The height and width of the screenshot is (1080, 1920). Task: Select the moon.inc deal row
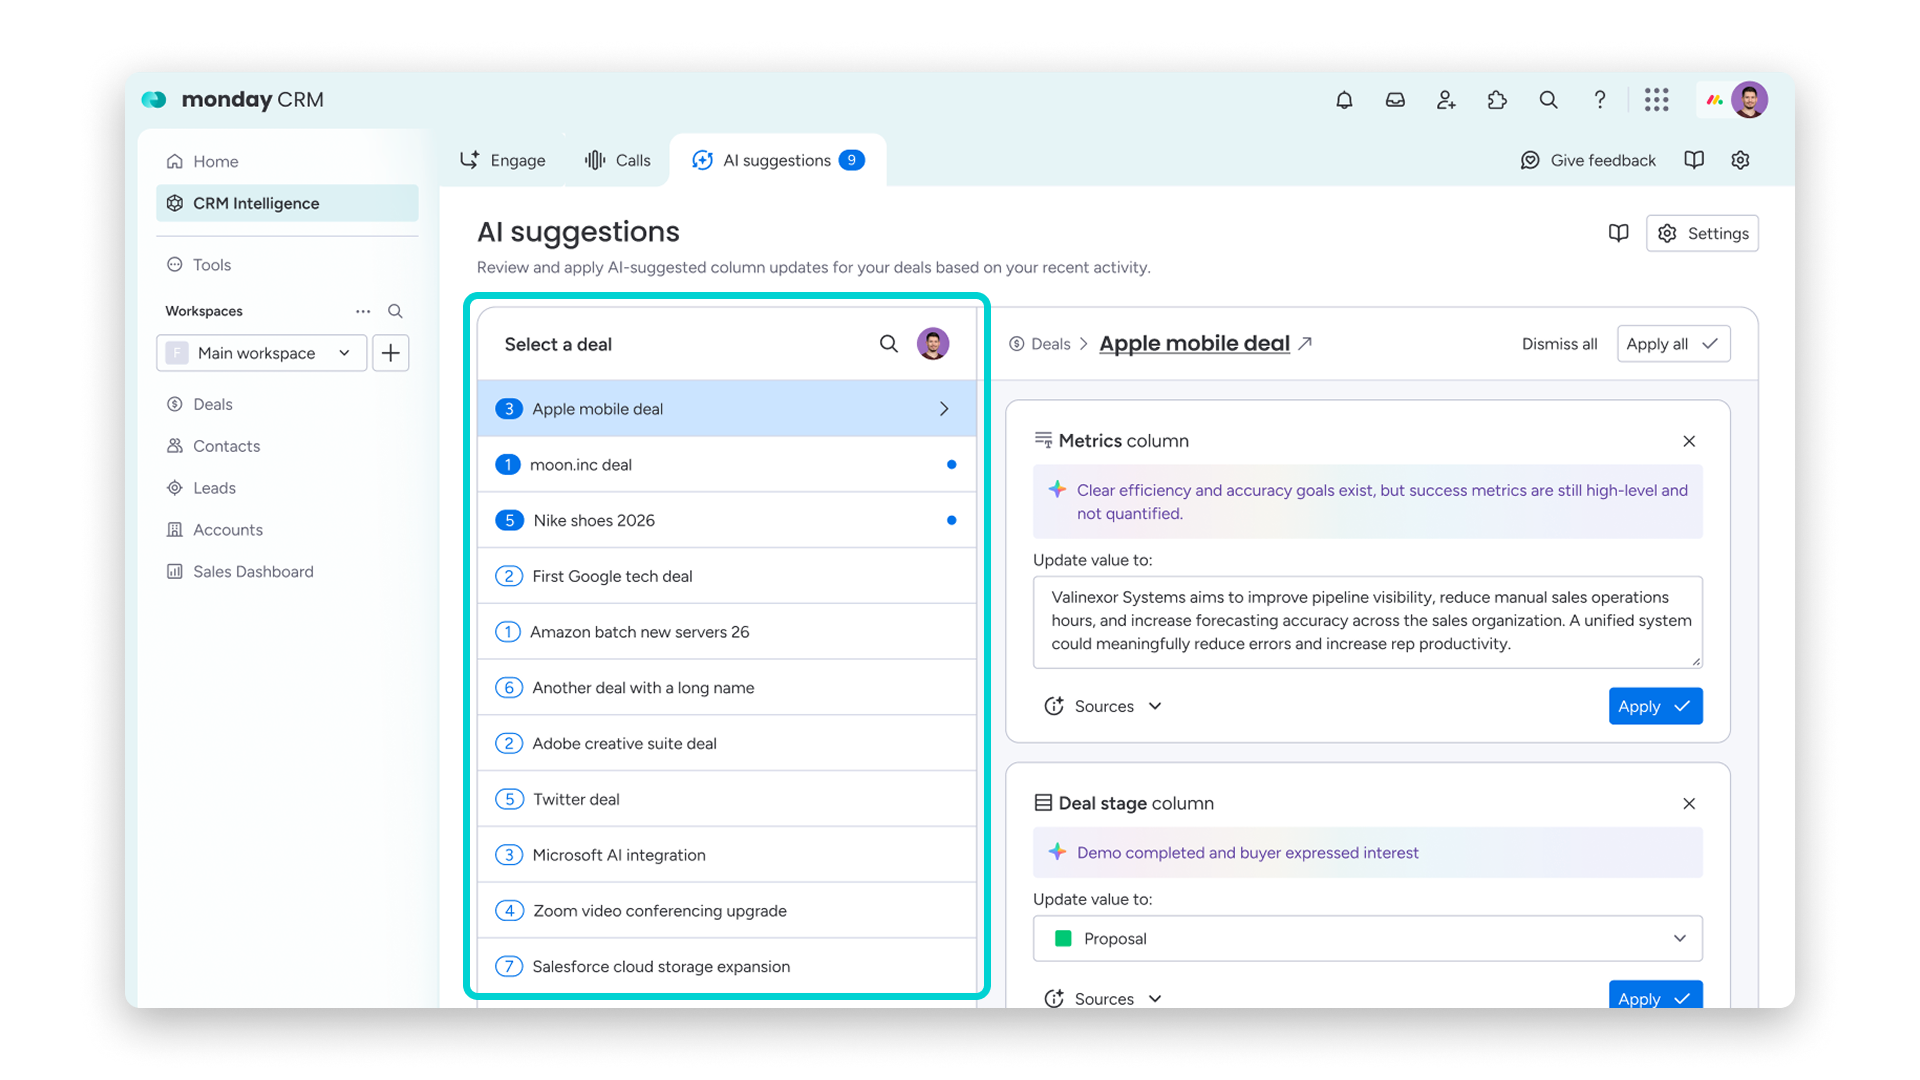pos(727,465)
